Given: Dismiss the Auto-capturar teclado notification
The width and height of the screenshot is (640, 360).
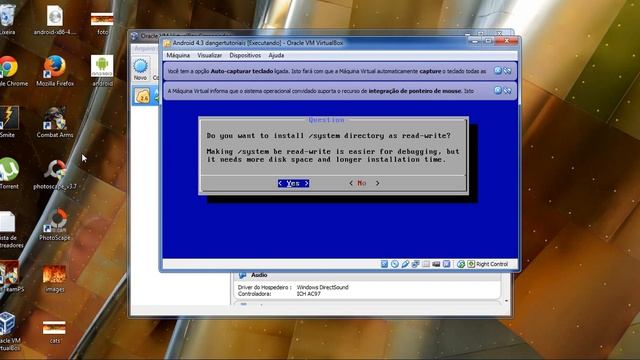Looking at the screenshot, I should [x=498, y=71].
